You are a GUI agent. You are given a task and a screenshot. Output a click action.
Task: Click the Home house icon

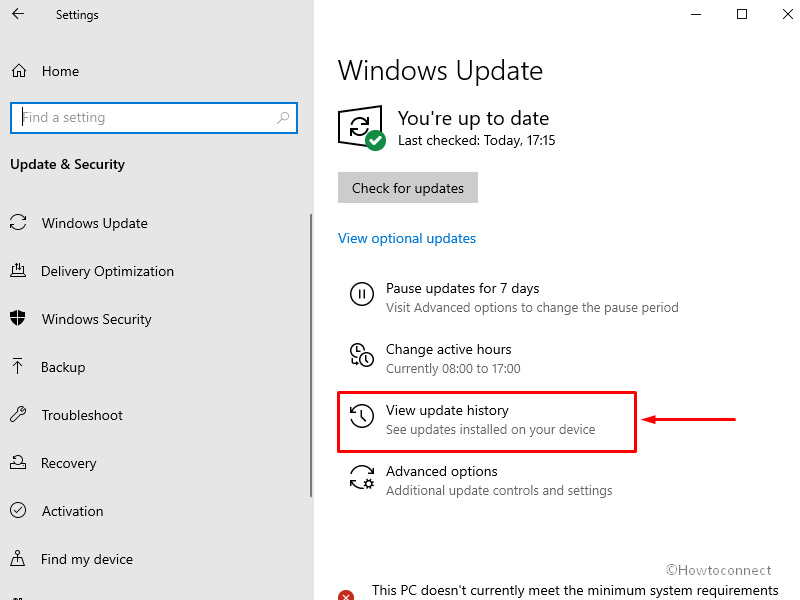19,70
